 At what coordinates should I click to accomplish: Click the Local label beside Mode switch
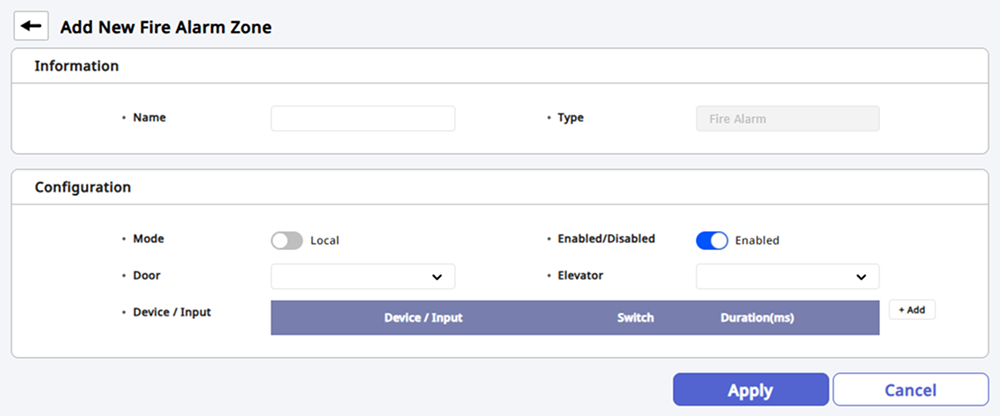pyautogui.click(x=325, y=241)
